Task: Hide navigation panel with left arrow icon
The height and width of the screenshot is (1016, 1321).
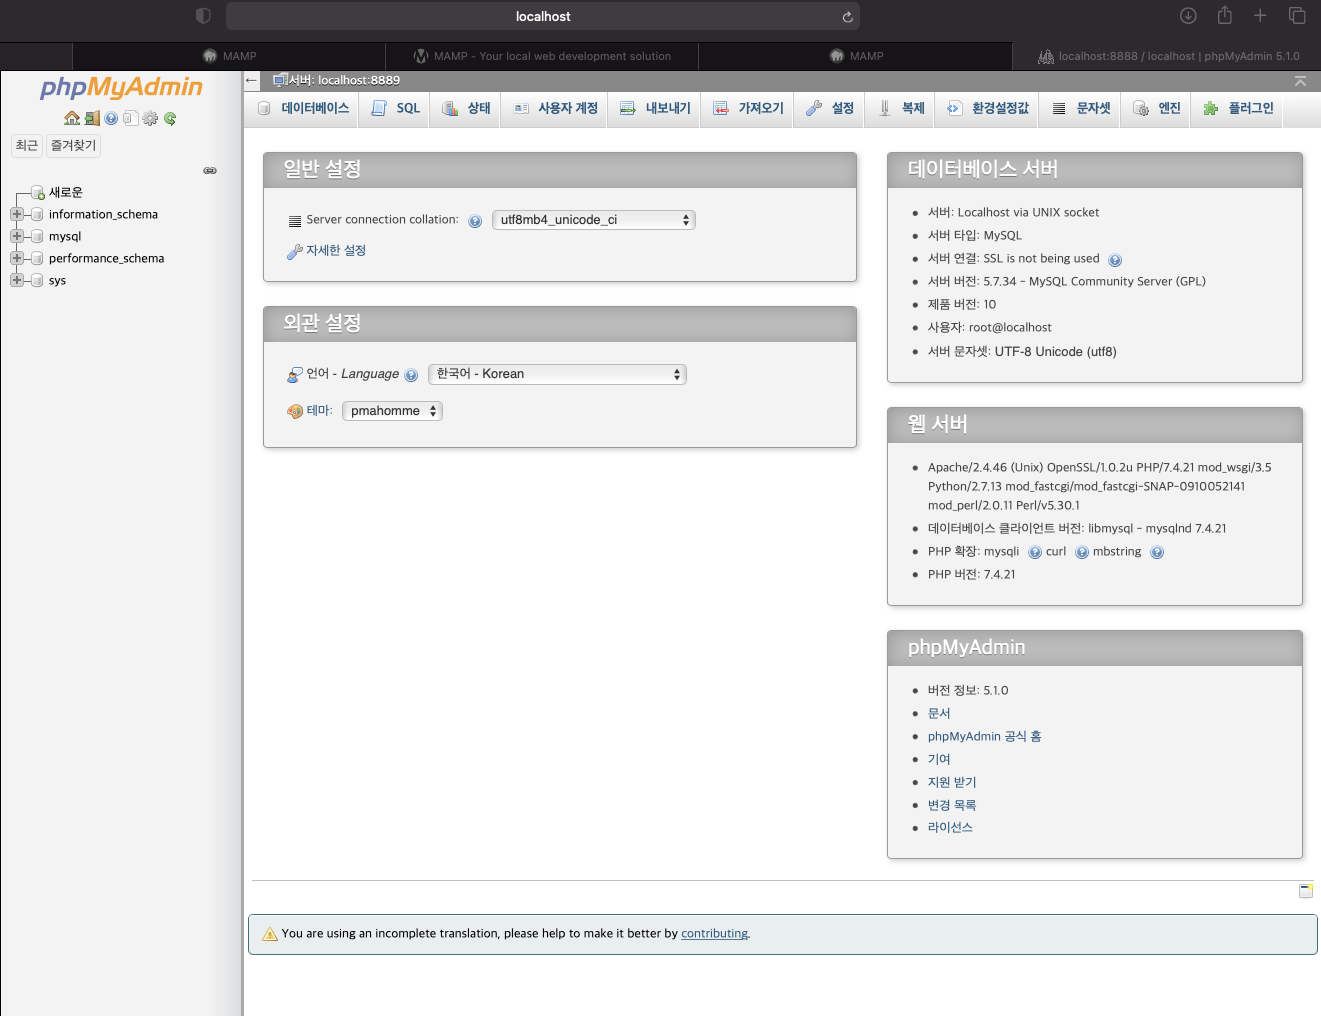Action: 252,80
